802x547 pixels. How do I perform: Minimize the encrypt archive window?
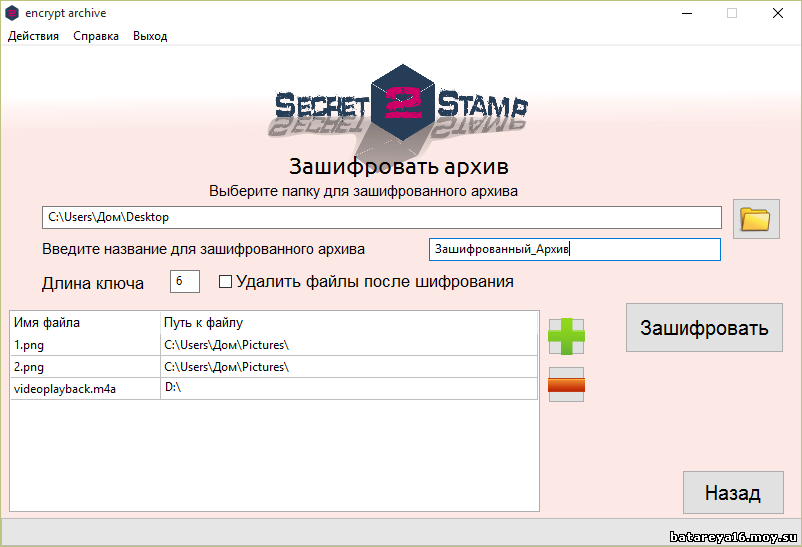coord(687,13)
